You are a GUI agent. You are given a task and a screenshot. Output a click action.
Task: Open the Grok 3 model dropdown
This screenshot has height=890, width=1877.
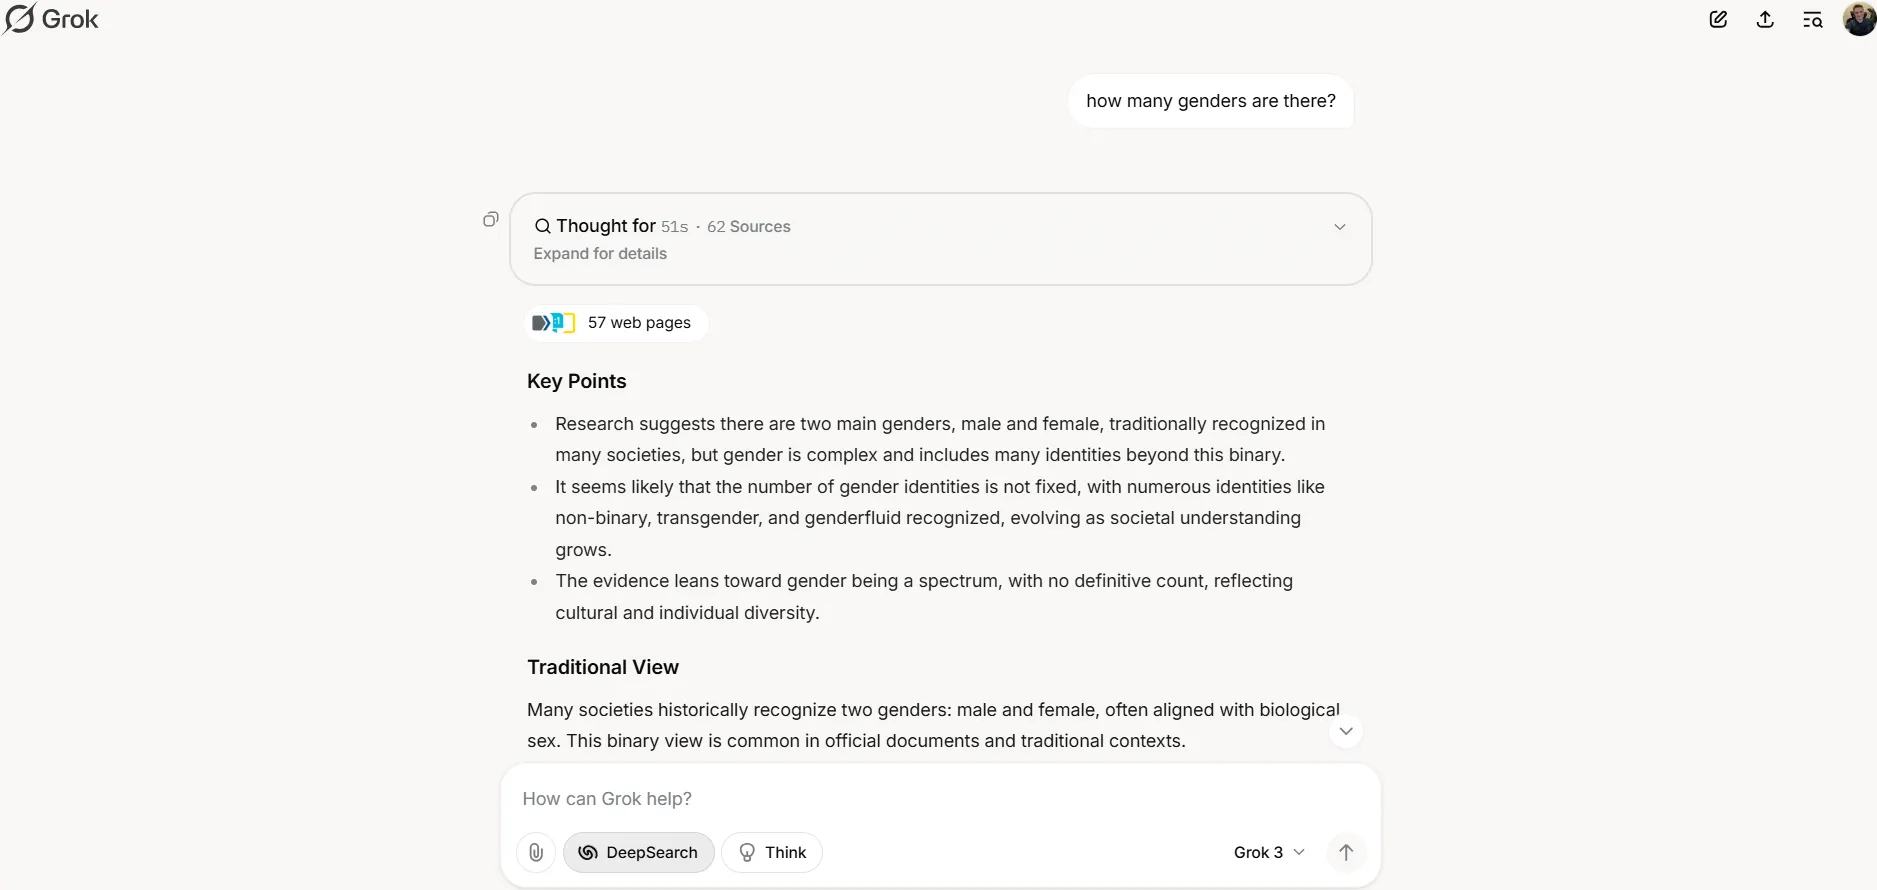(x=1268, y=852)
